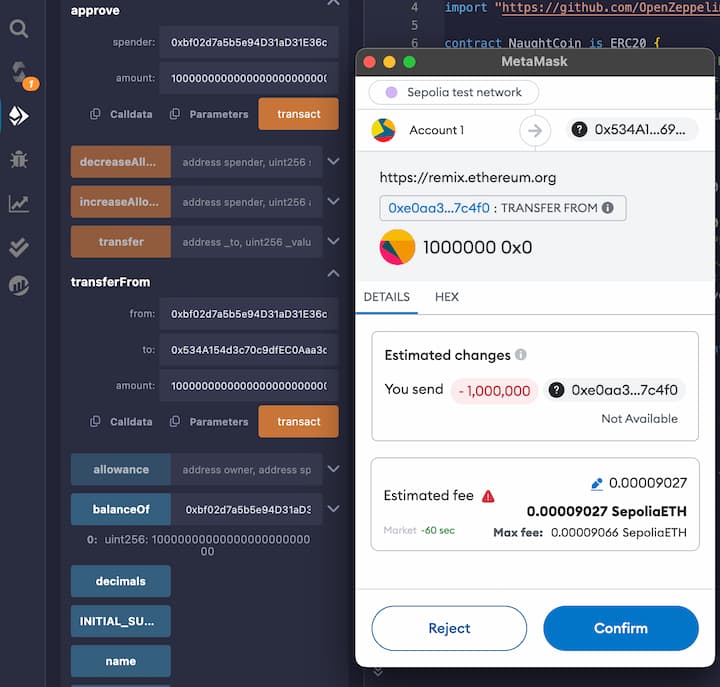Open Solidity compiler icon with badge
This screenshot has width=720, height=687.
point(23,75)
